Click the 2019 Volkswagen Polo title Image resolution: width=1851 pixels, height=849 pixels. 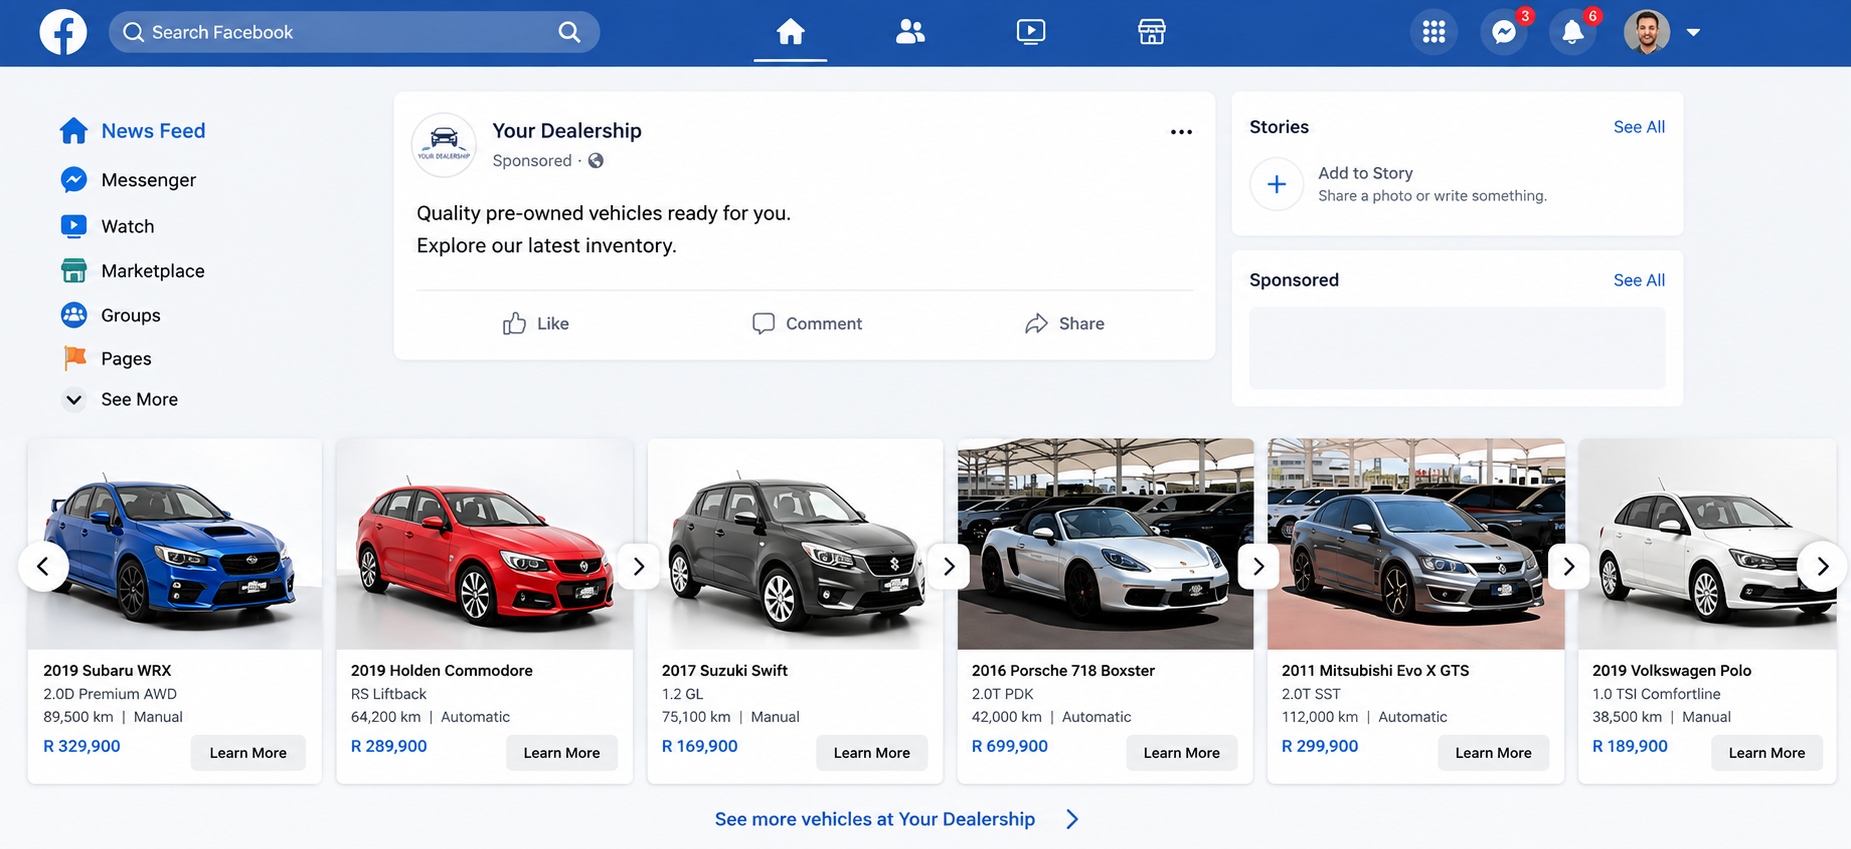(1672, 671)
